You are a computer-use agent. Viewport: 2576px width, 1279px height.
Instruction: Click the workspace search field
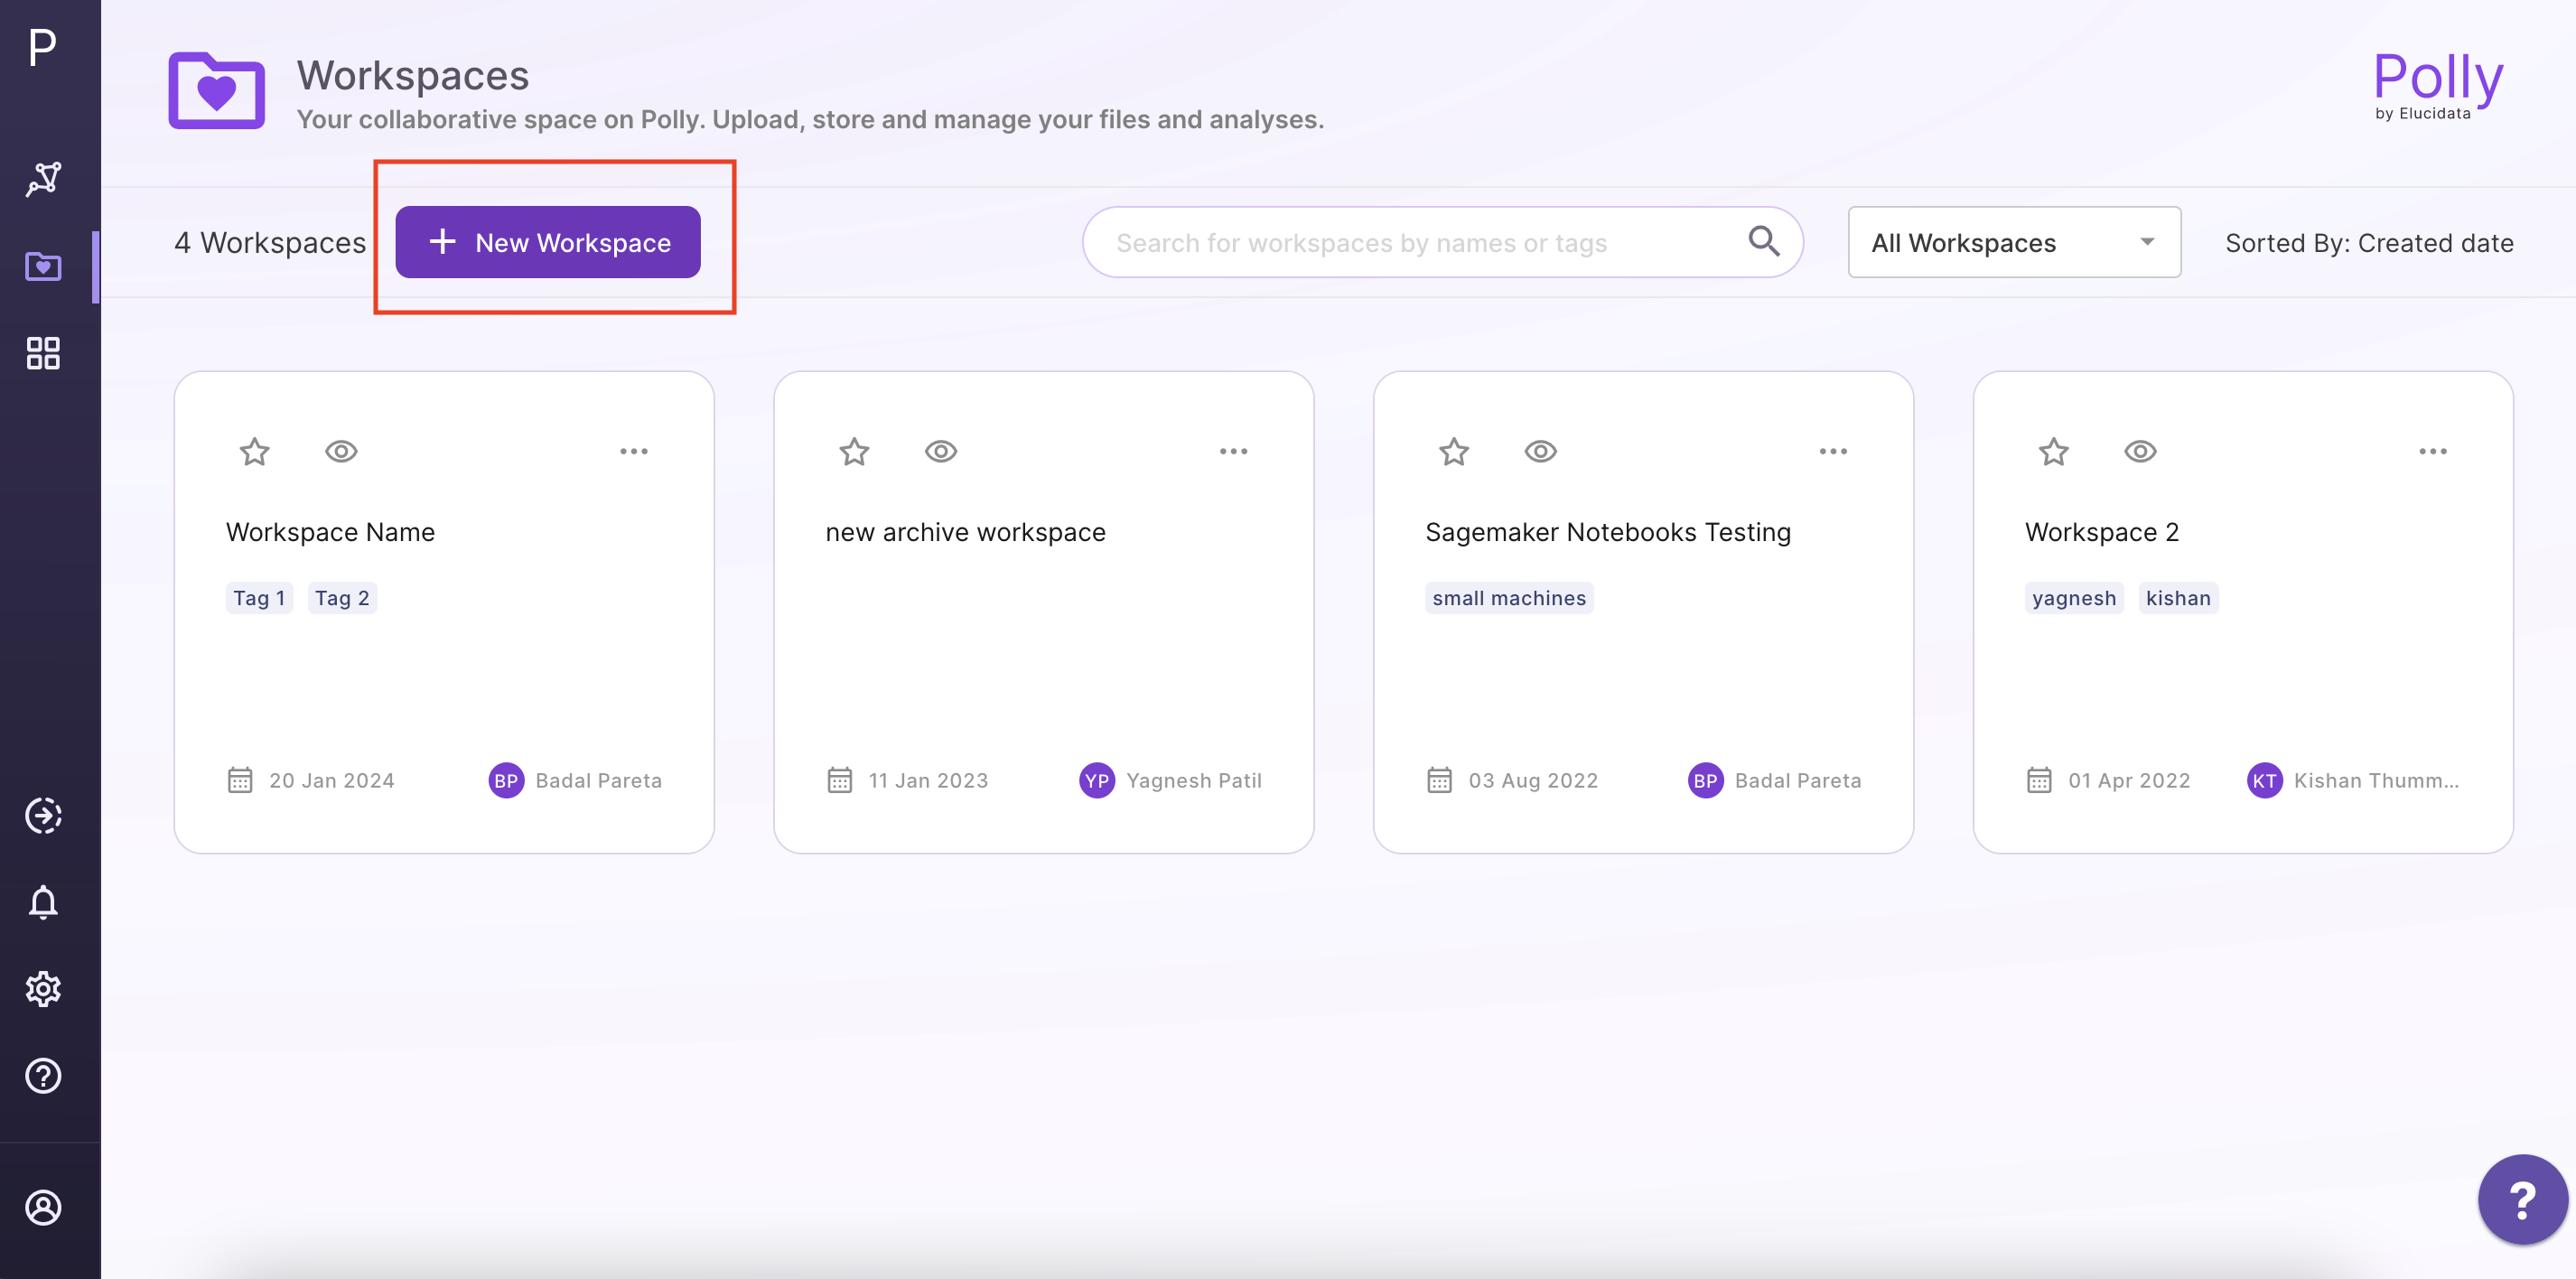coord(1442,242)
